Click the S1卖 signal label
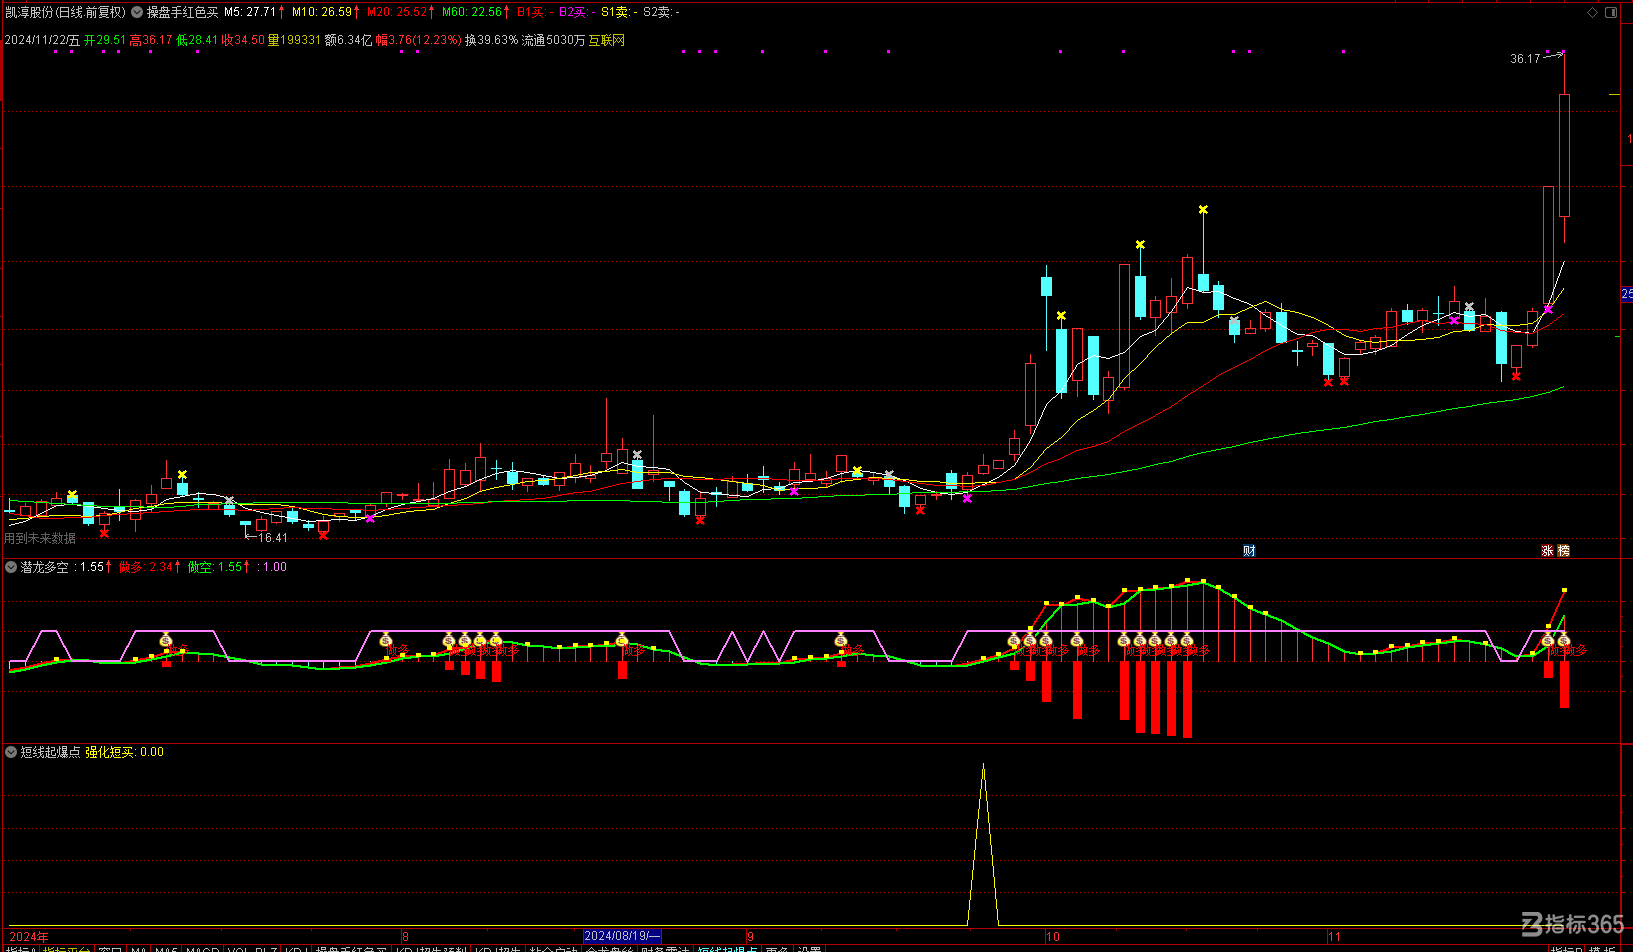 tap(618, 12)
